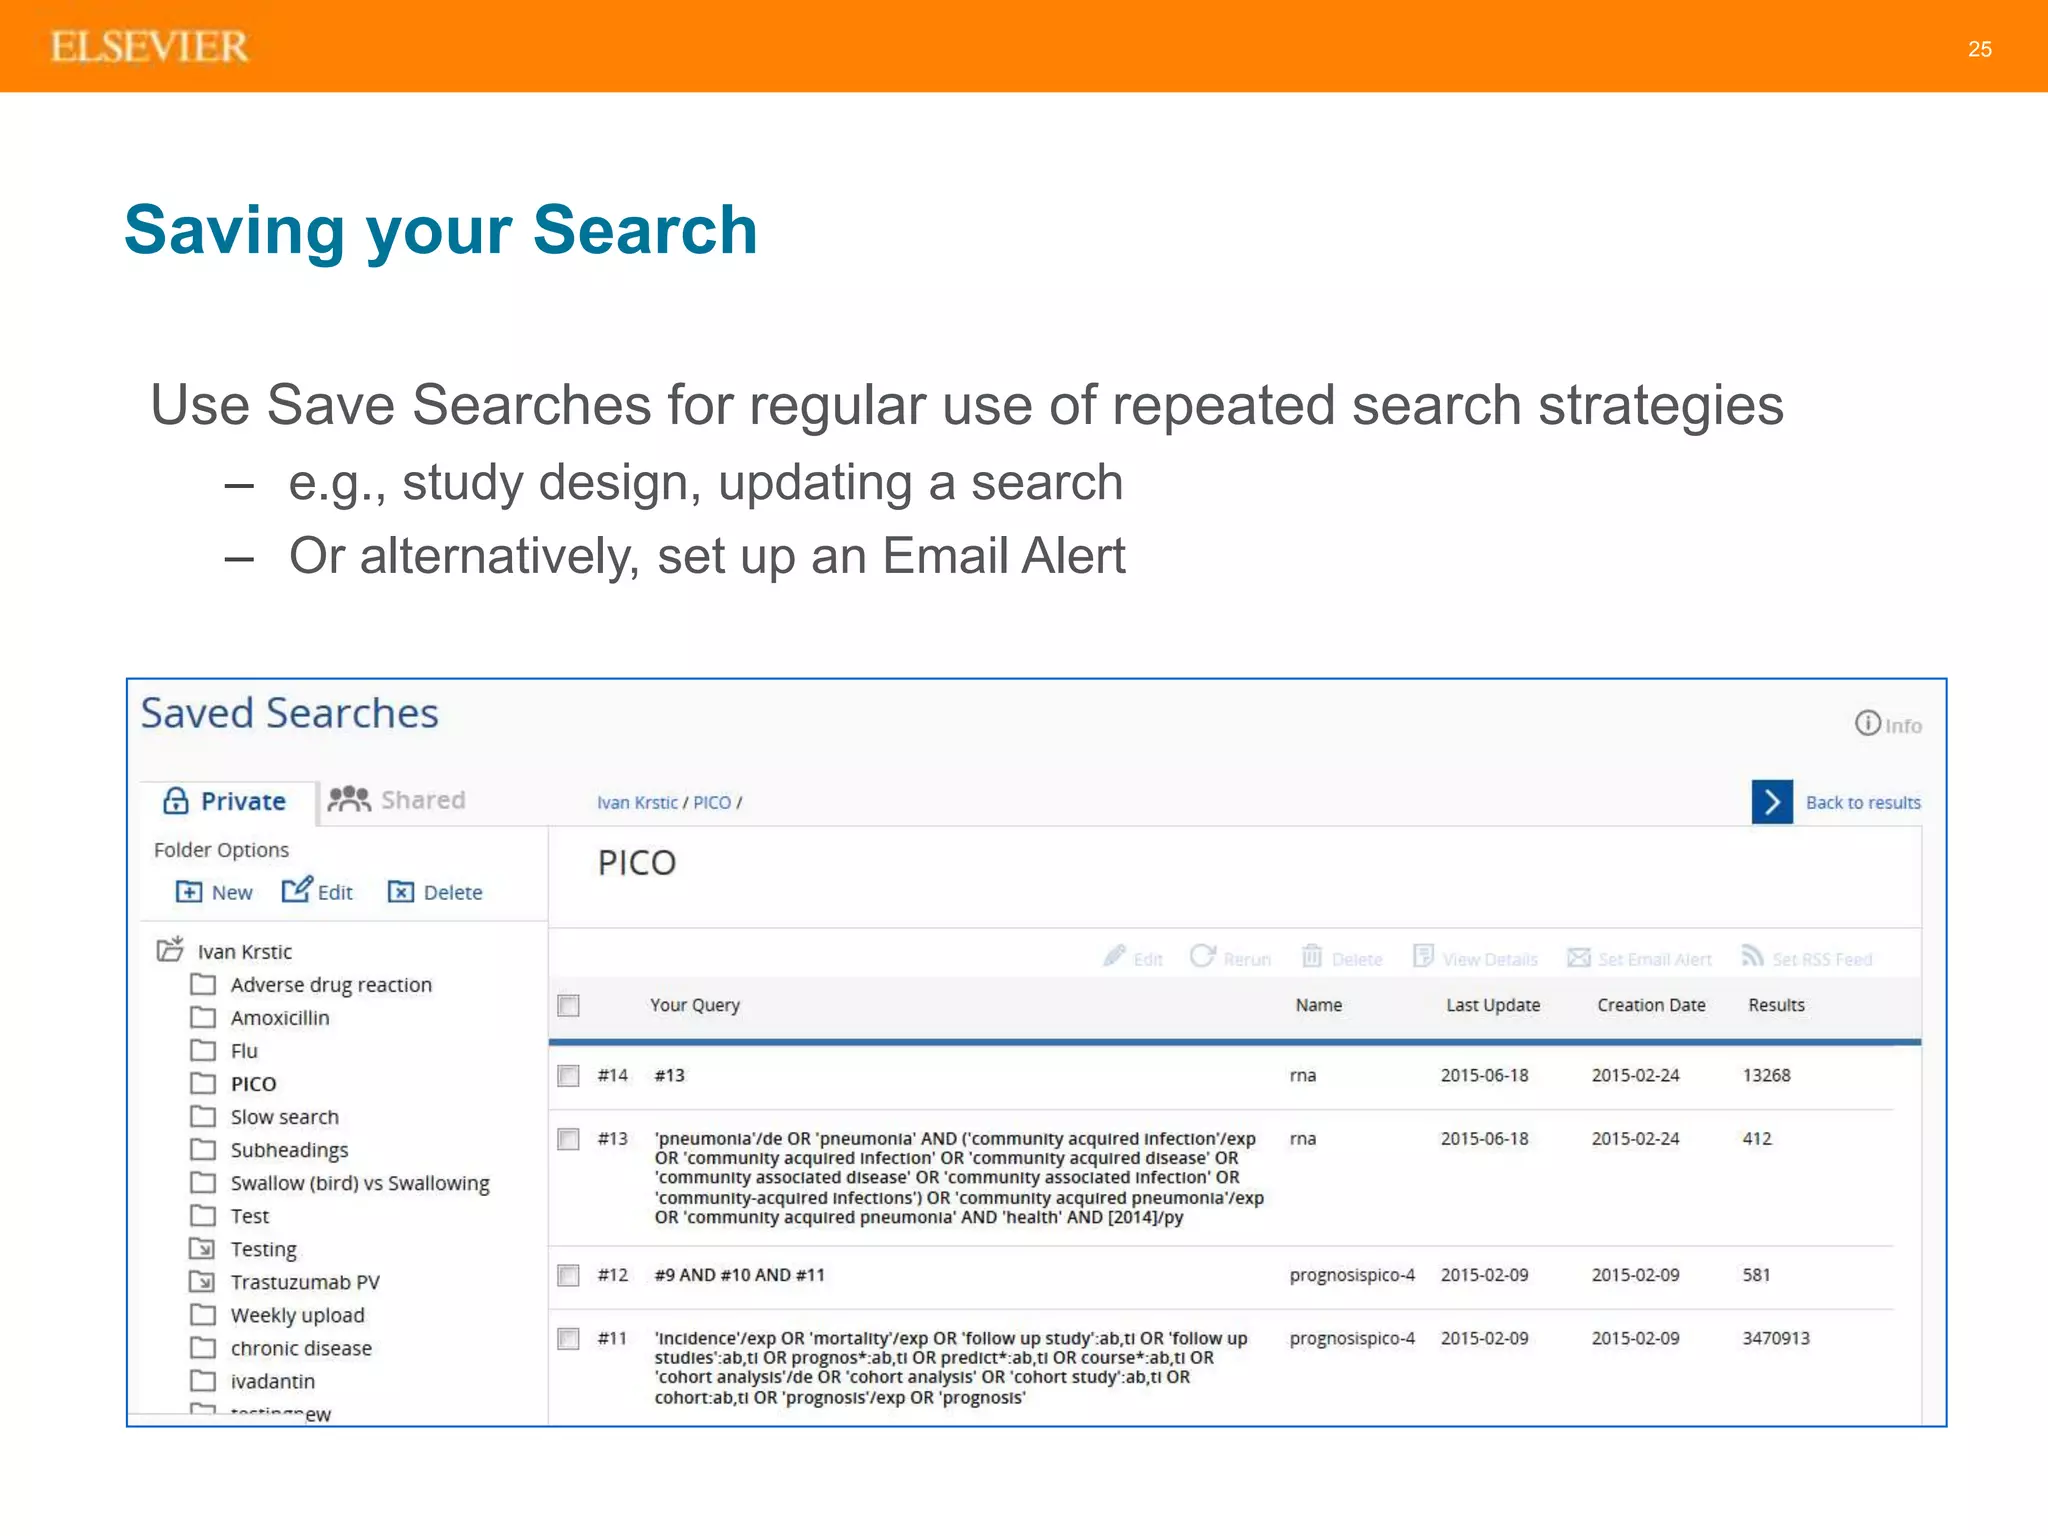The width and height of the screenshot is (2048, 1536).
Task: Open the Ivan Krstic breadcrumb link
Action: (637, 802)
